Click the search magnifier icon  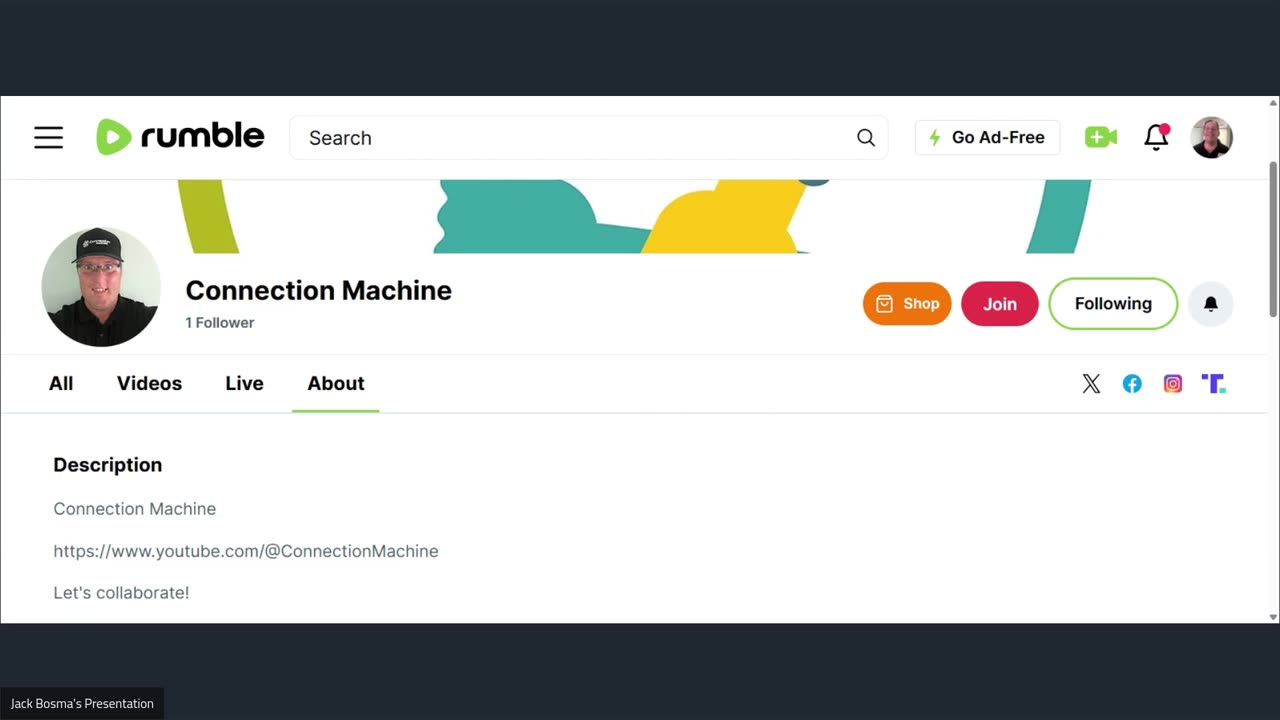click(866, 138)
